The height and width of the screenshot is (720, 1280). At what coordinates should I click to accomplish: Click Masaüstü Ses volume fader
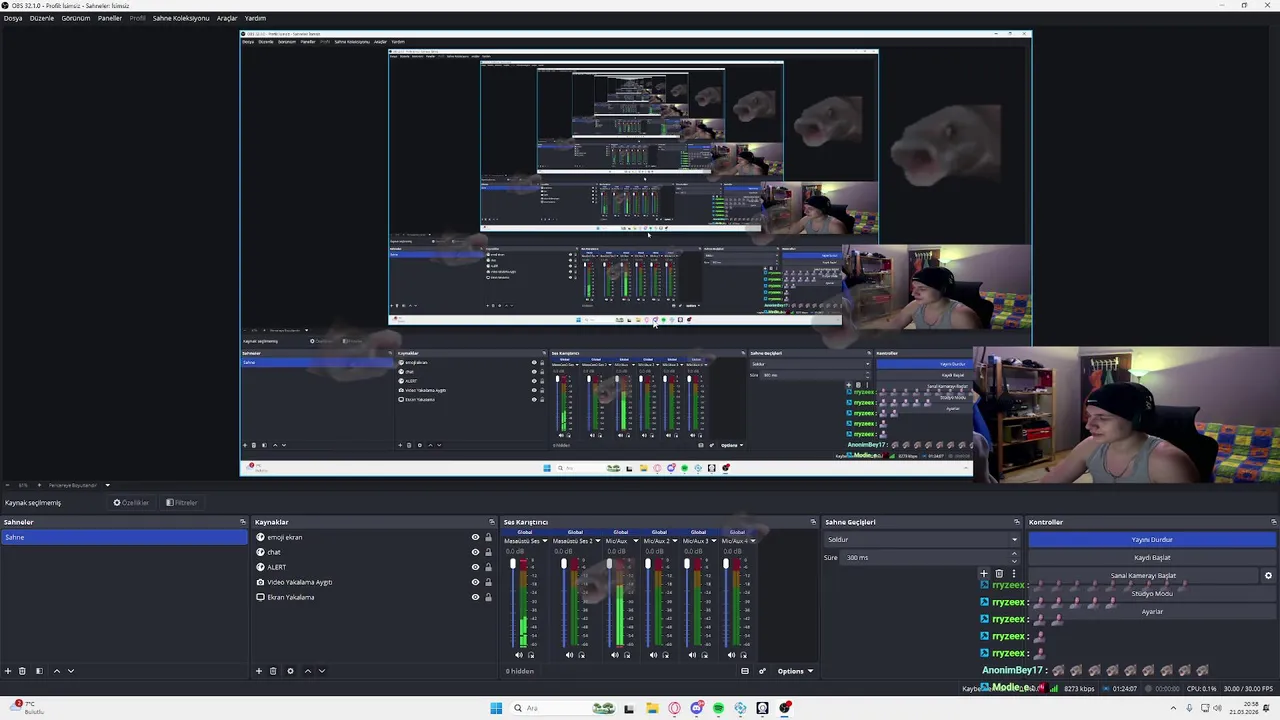pyautogui.click(x=513, y=565)
